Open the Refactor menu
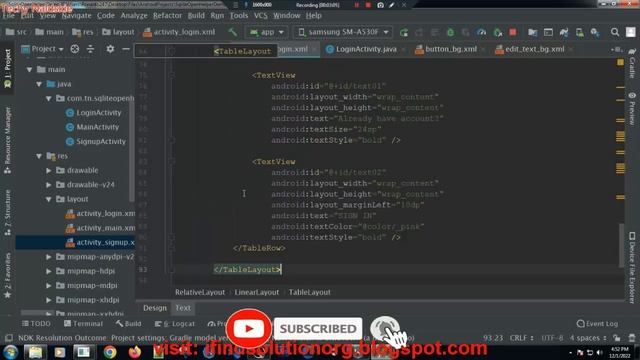640x360 pixels. point(167,16)
